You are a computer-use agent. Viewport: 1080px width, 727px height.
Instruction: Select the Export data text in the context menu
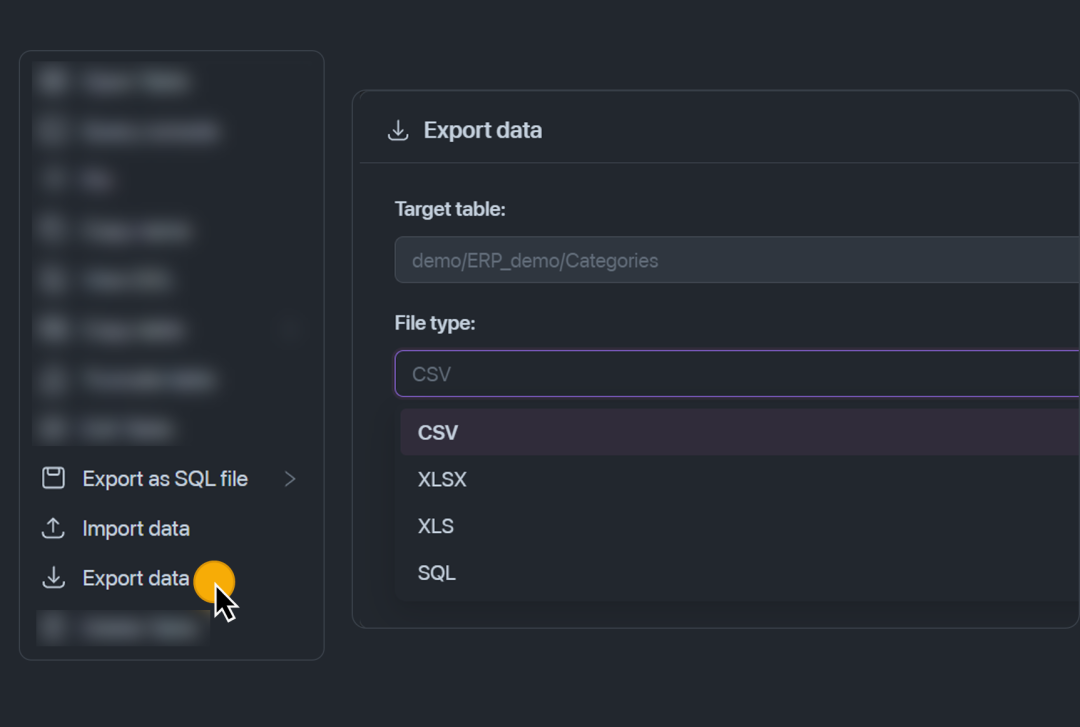click(135, 578)
